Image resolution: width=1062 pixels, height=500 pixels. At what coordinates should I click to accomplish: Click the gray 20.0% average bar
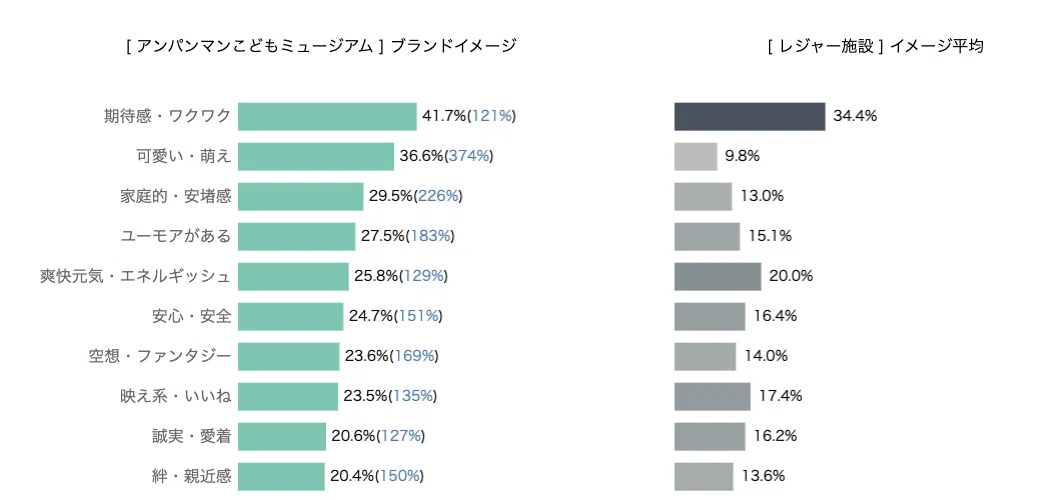(718, 276)
